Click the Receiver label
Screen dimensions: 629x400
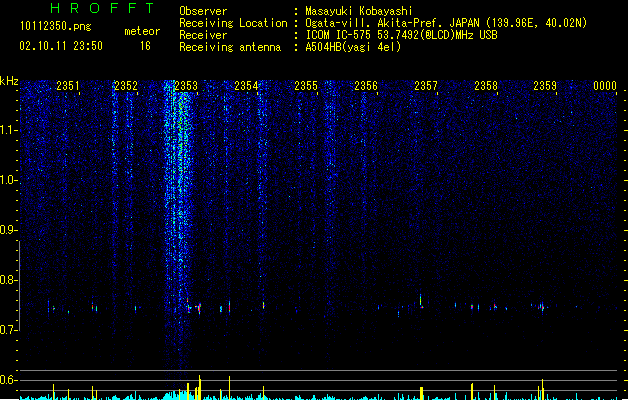coord(203,35)
